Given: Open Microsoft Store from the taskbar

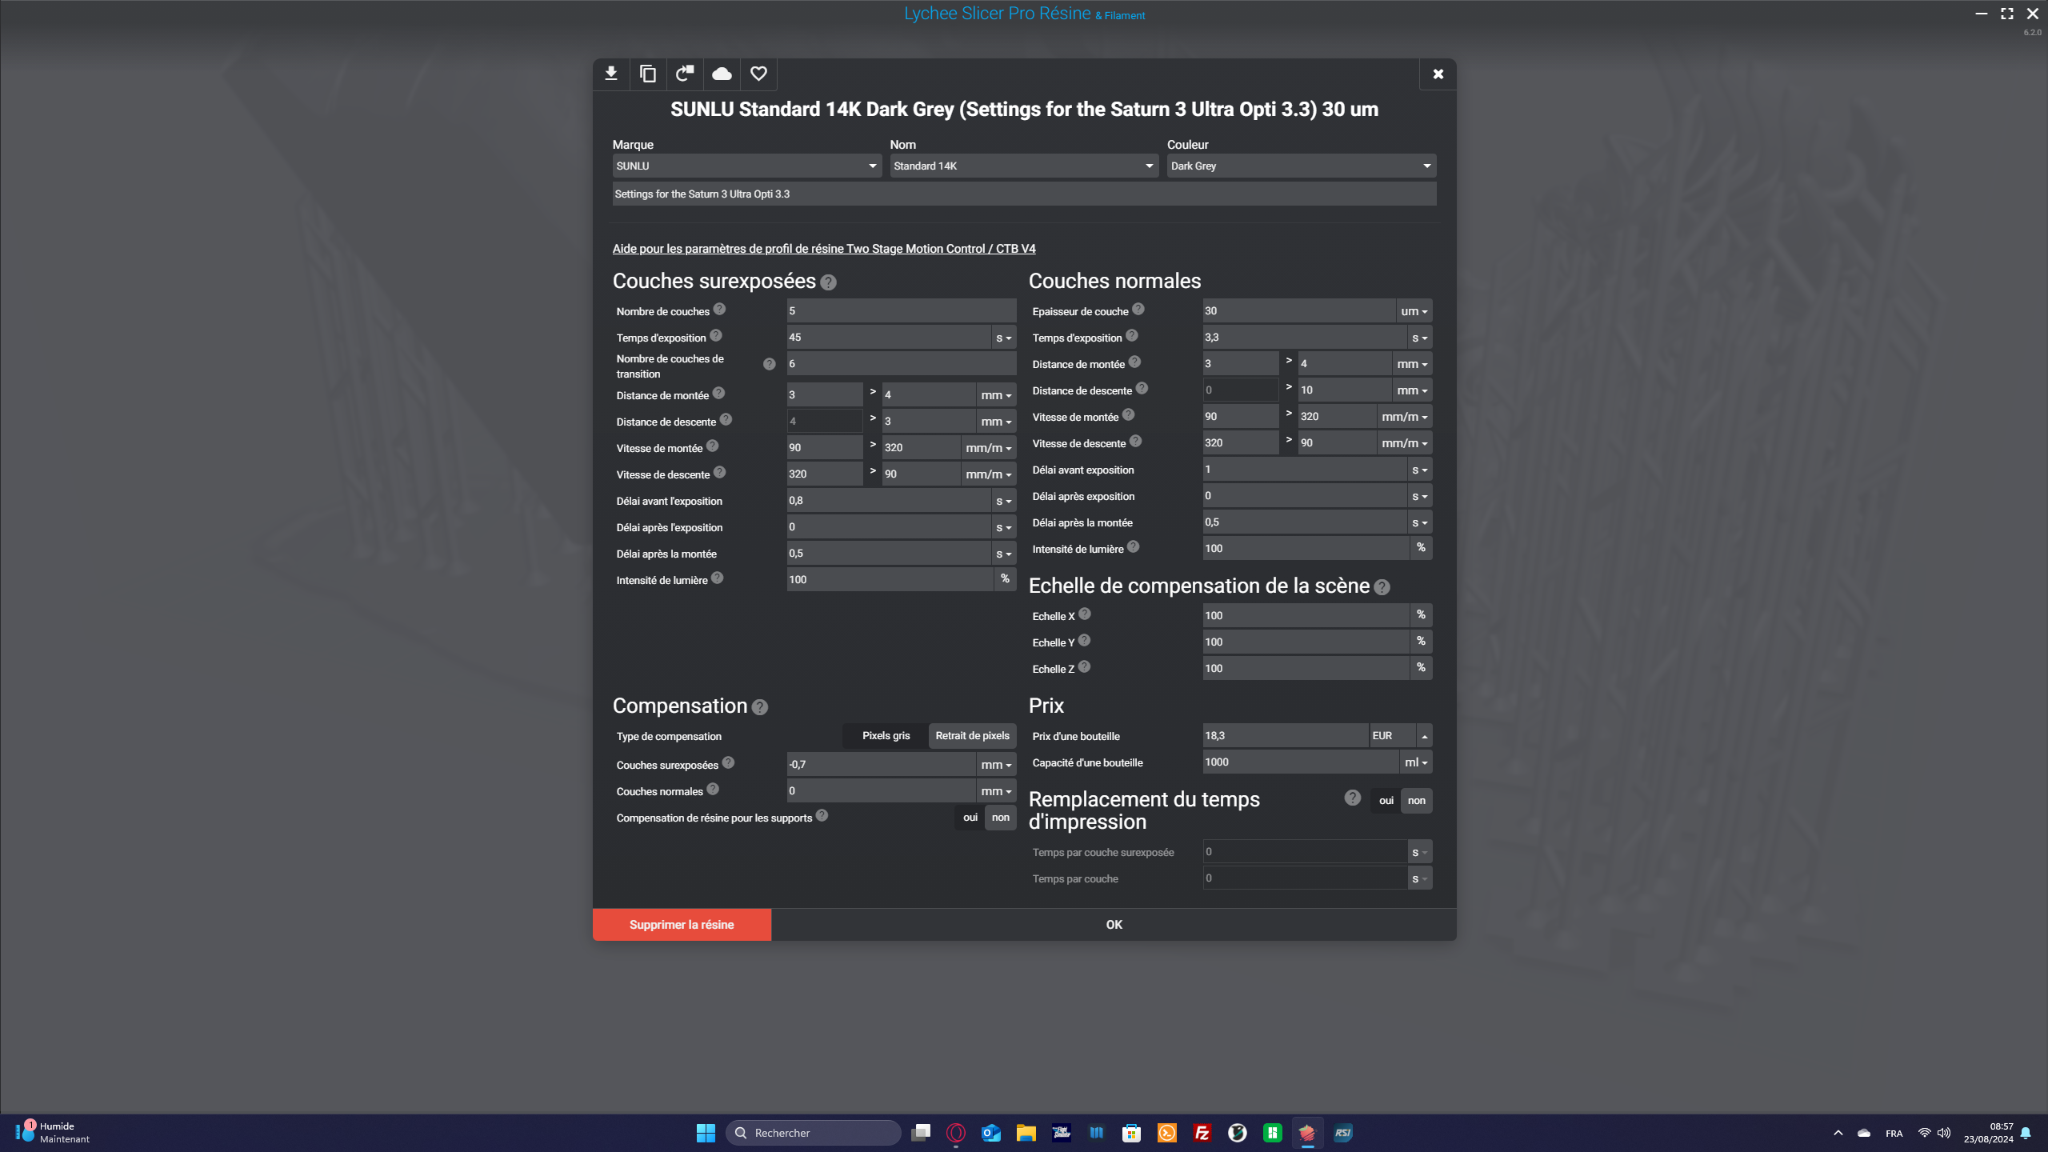Looking at the screenshot, I should point(1131,1133).
